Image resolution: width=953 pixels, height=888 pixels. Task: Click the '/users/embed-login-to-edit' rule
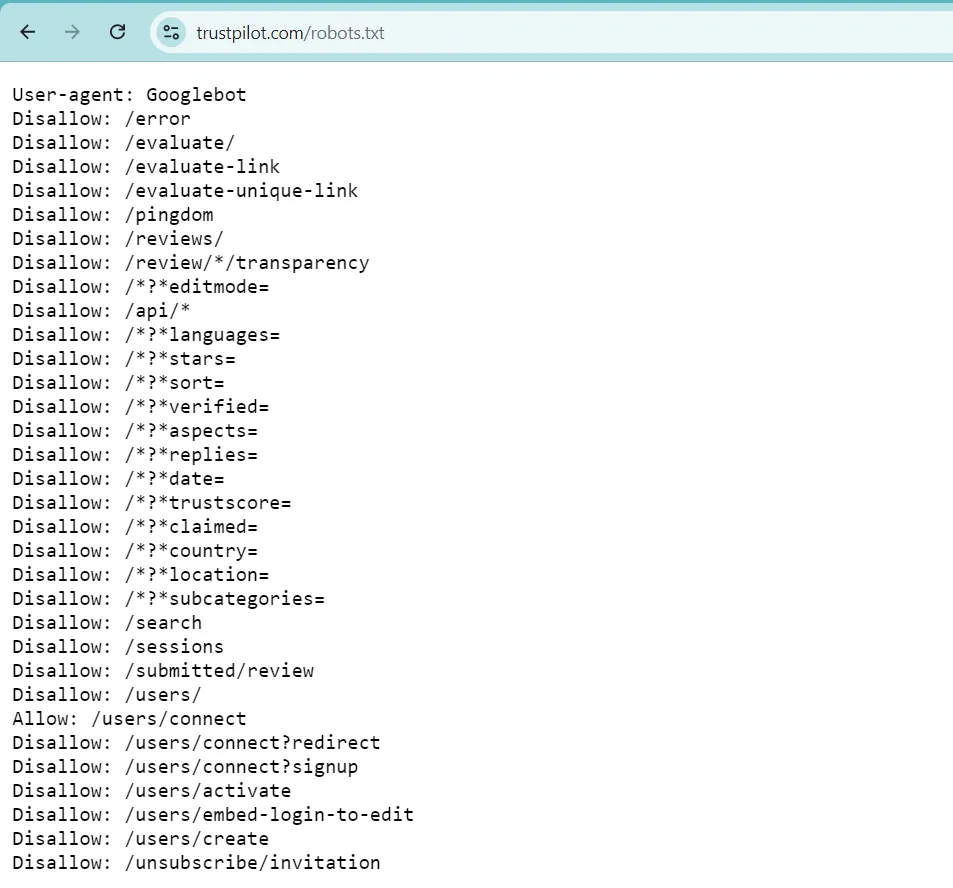[x=269, y=815]
